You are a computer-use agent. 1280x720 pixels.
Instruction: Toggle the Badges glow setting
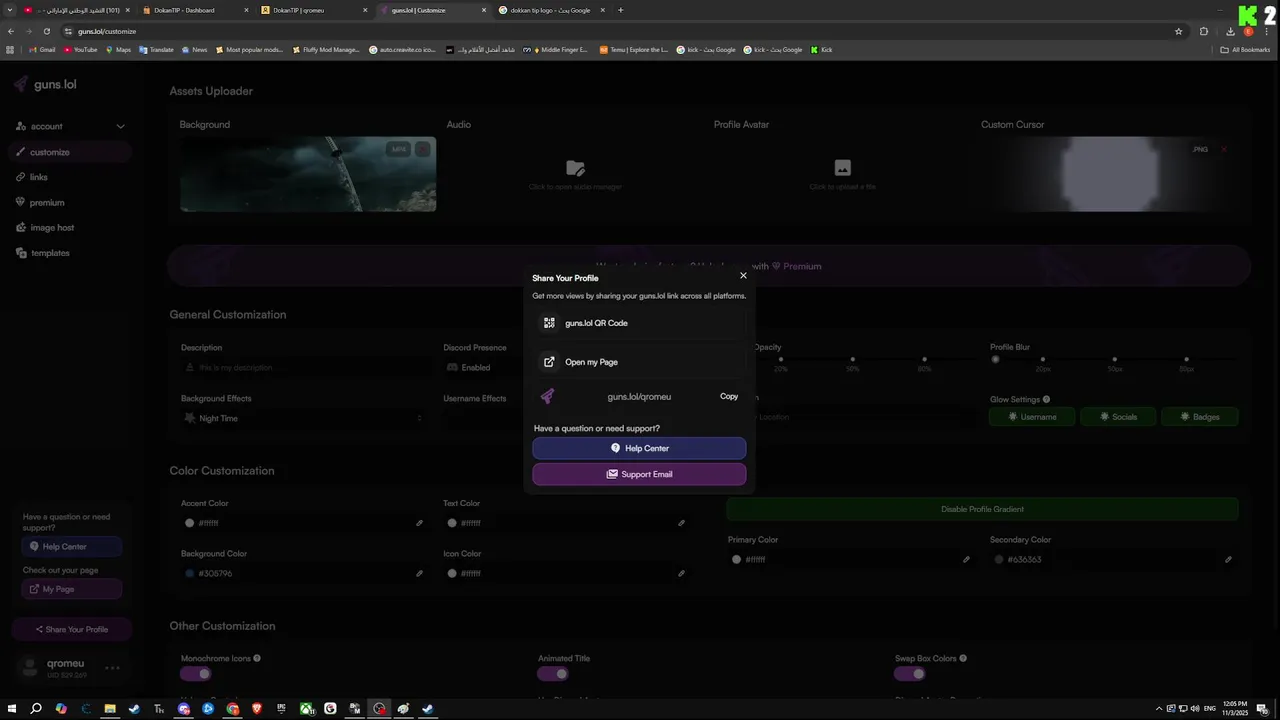(1199, 416)
